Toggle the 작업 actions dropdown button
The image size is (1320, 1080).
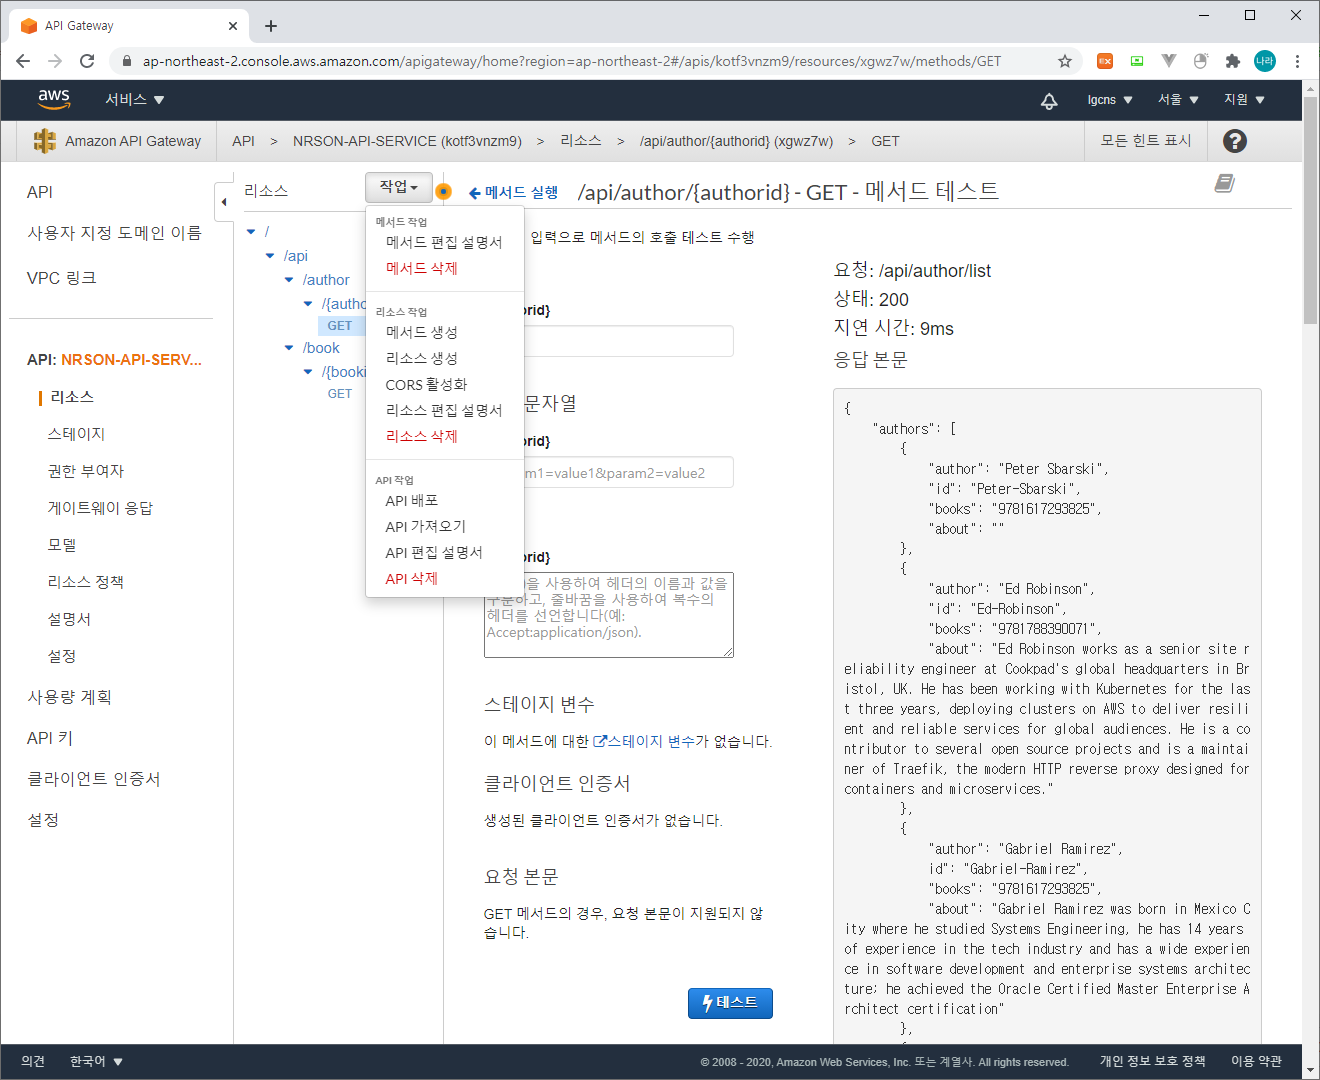[399, 187]
